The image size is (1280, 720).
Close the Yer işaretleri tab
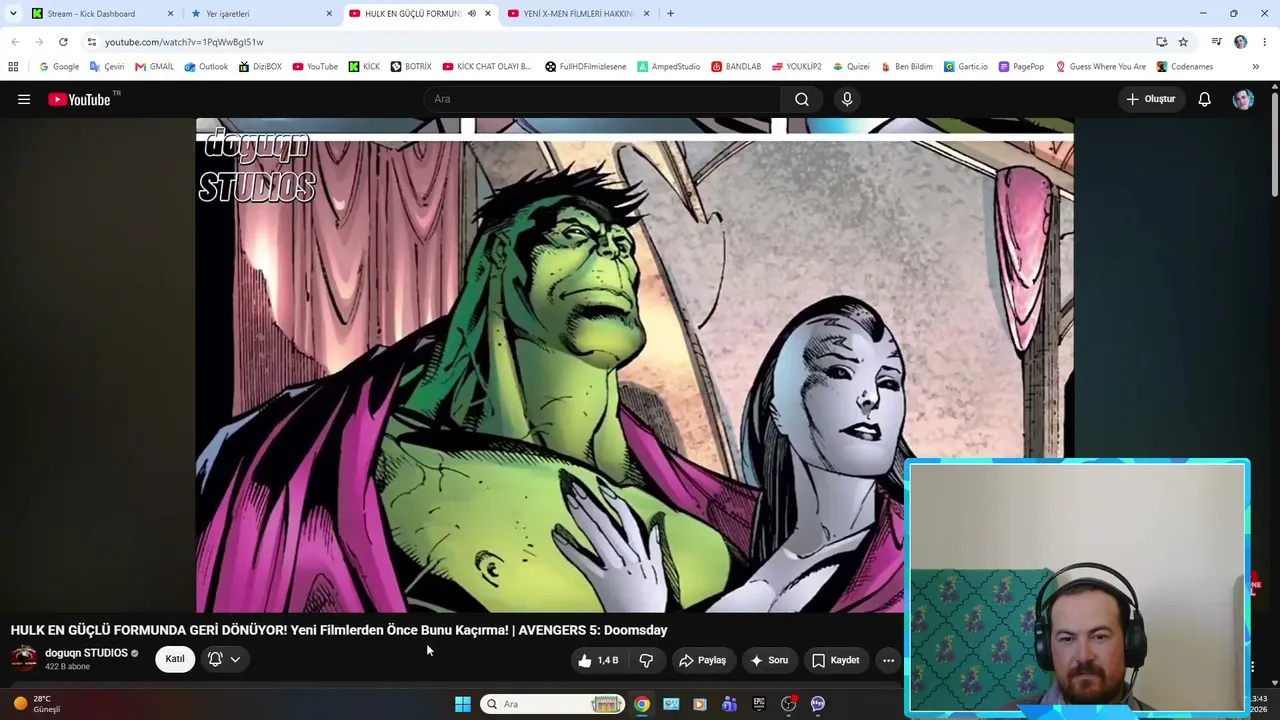pyautogui.click(x=329, y=14)
